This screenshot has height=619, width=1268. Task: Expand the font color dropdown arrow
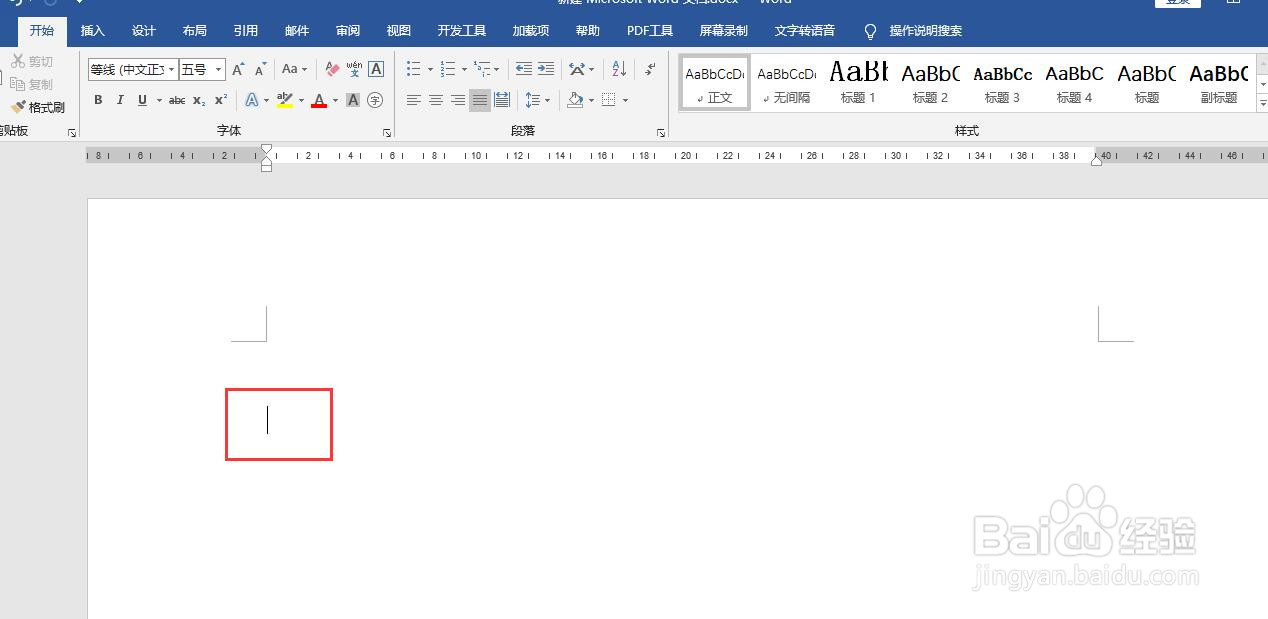coord(335,100)
